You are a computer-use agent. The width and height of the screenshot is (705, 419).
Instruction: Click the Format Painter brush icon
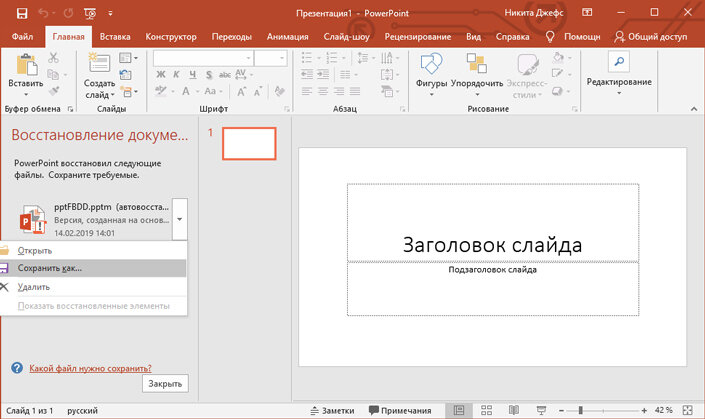tap(54, 91)
